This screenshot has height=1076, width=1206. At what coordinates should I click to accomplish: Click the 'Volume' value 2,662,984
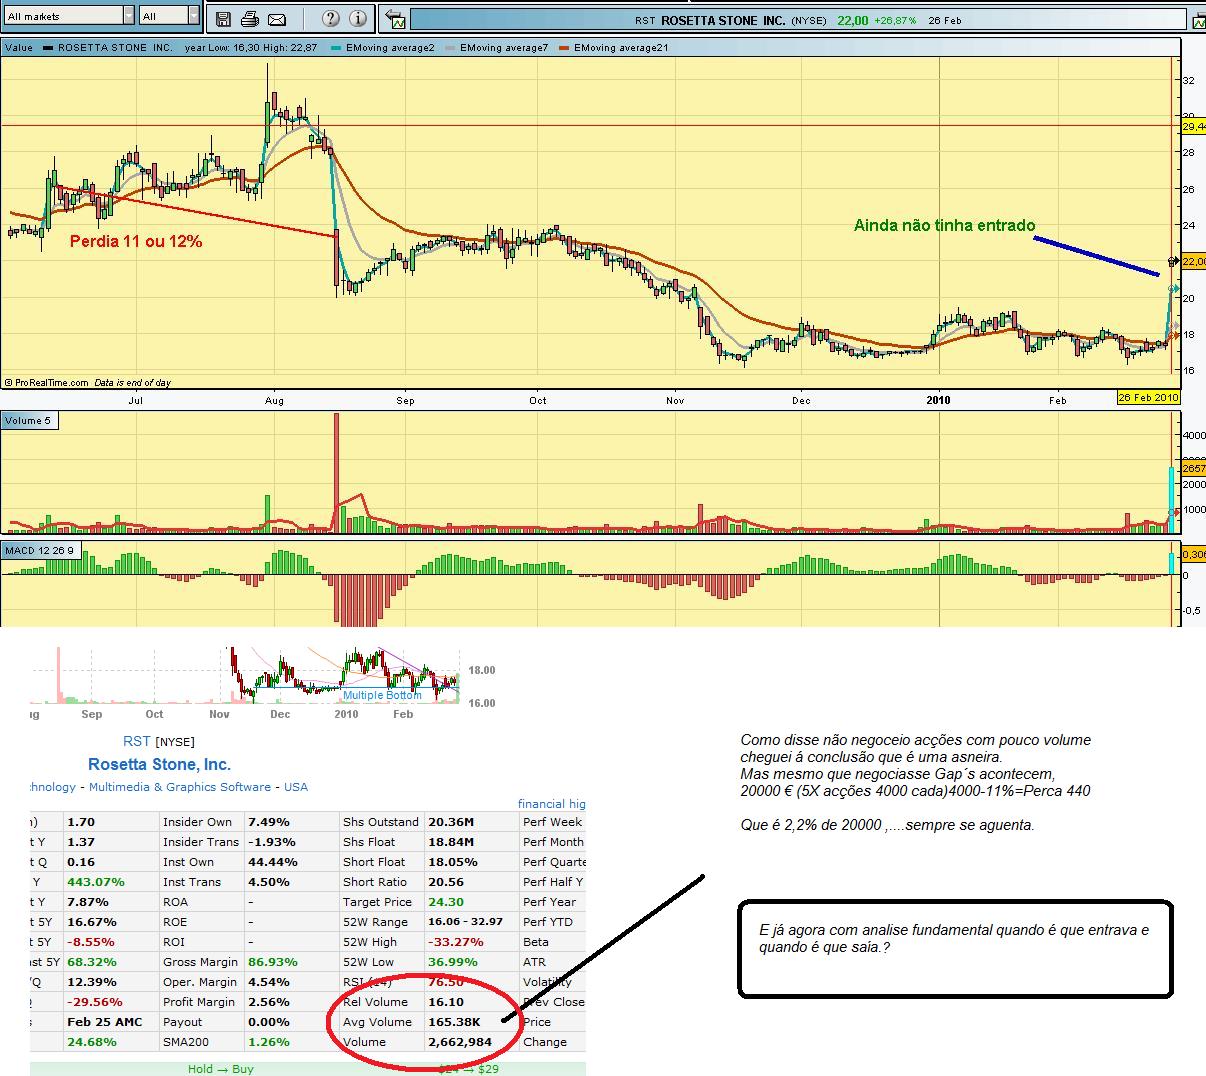click(x=460, y=1042)
